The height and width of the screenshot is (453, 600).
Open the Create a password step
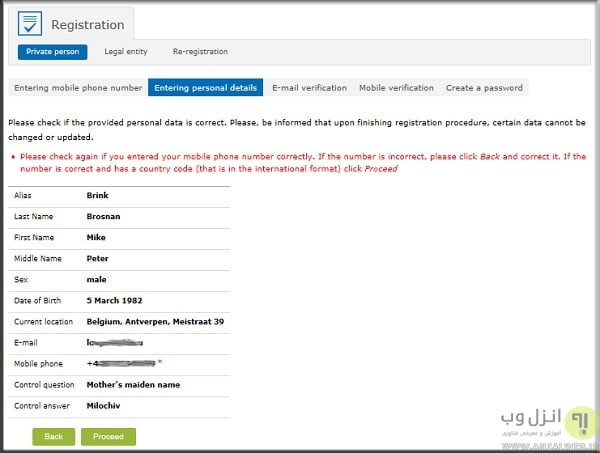coord(484,88)
